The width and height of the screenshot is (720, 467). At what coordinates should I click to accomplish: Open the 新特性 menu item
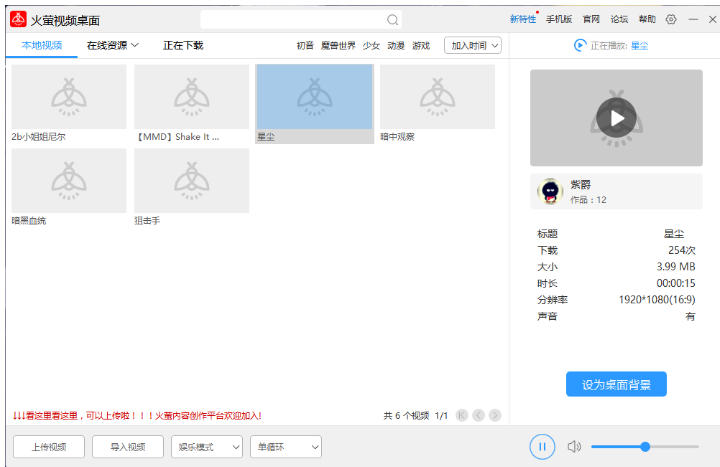coord(523,19)
